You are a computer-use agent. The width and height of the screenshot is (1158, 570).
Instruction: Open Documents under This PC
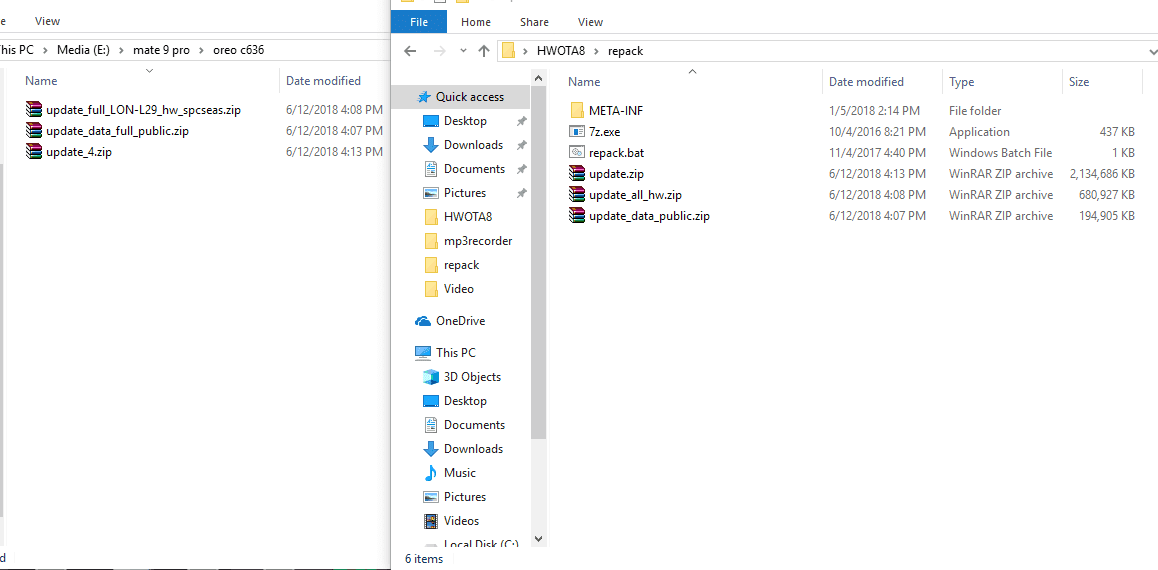click(474, 425)
